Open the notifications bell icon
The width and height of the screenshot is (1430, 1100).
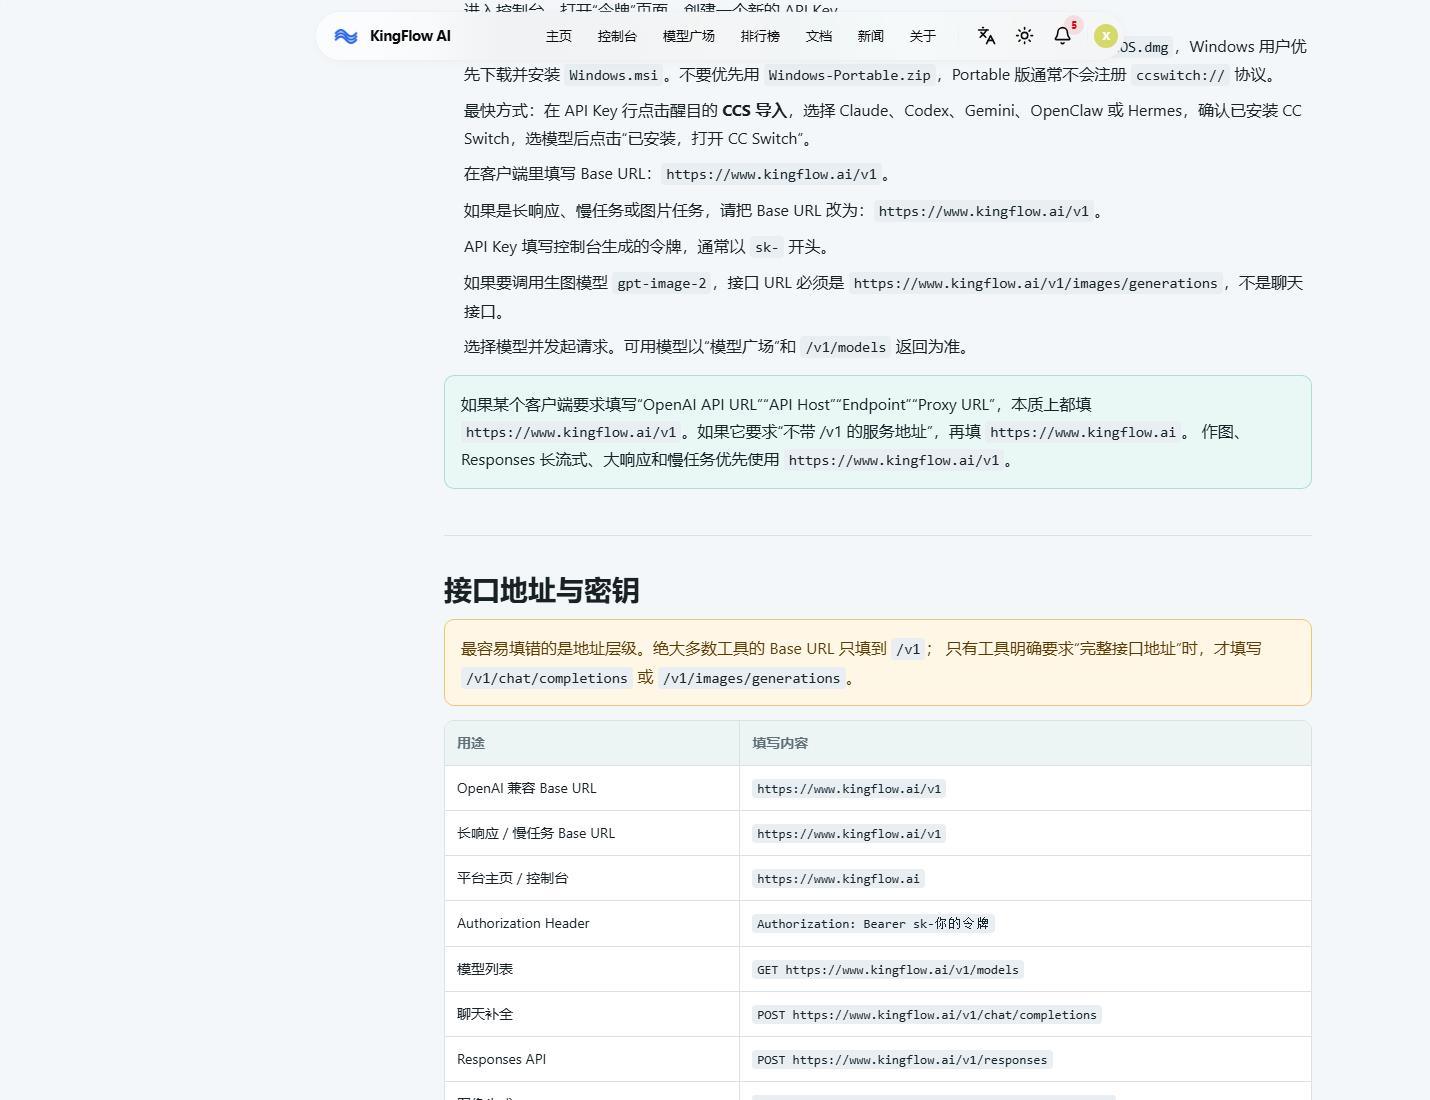[x=1062, y=36]
